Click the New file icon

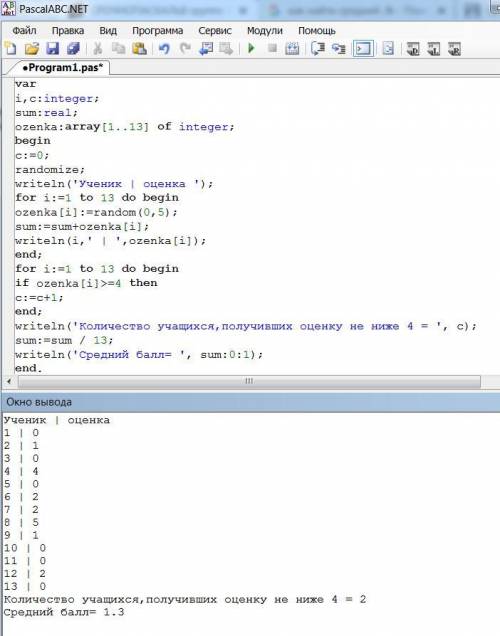(11, 49)
